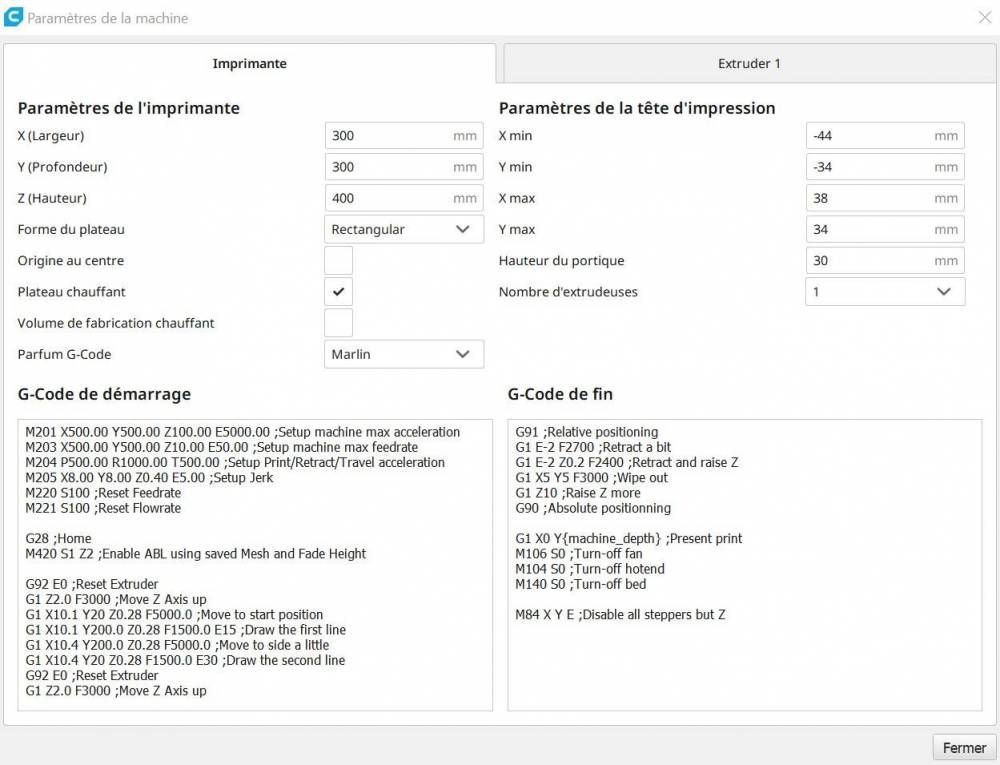Click the Hauteur du portique field
Viewport: 1000px width, 765px height.
871,261
